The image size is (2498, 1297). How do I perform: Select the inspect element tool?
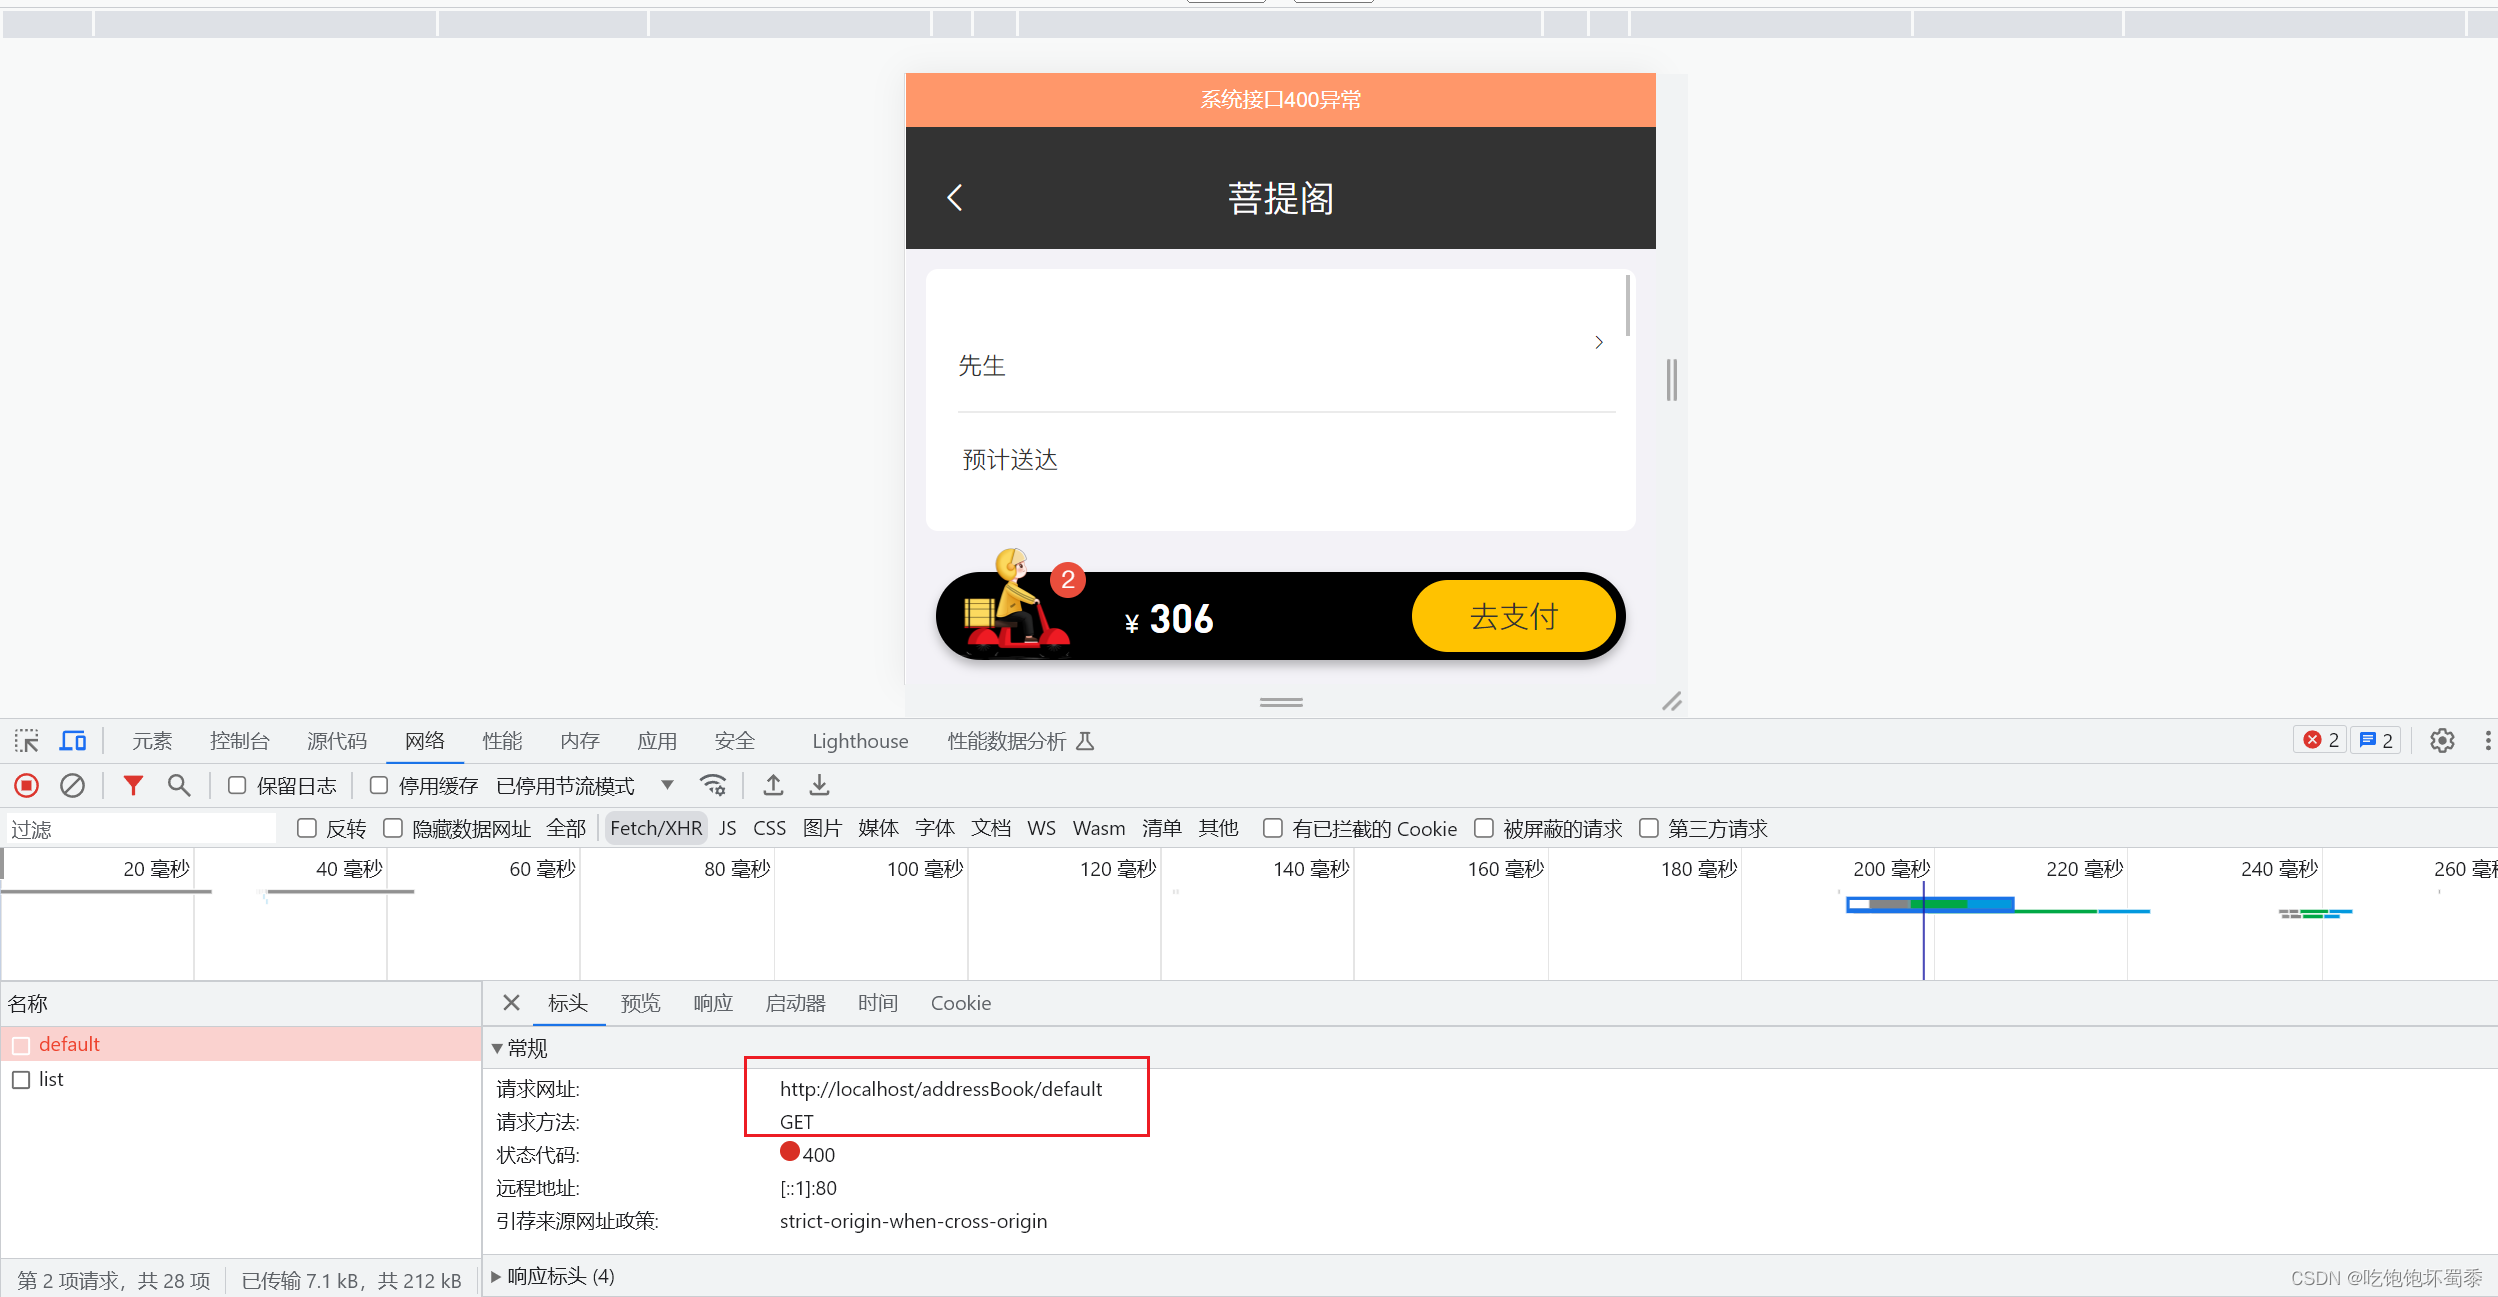26,740
